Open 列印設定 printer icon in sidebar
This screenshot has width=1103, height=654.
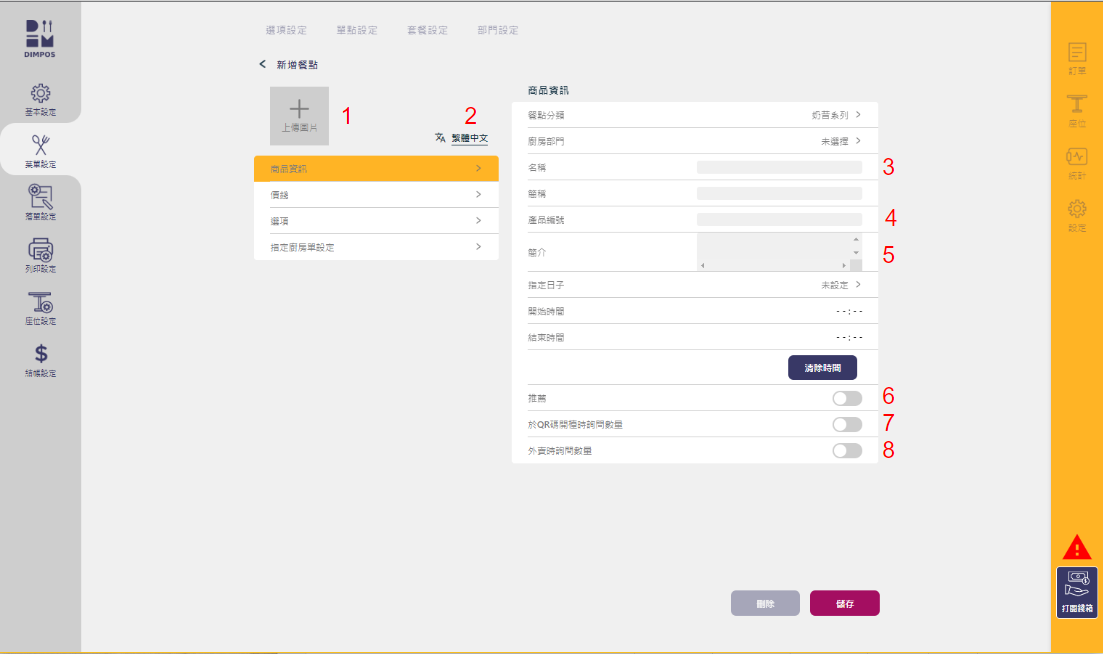click(x=40, y=250)
